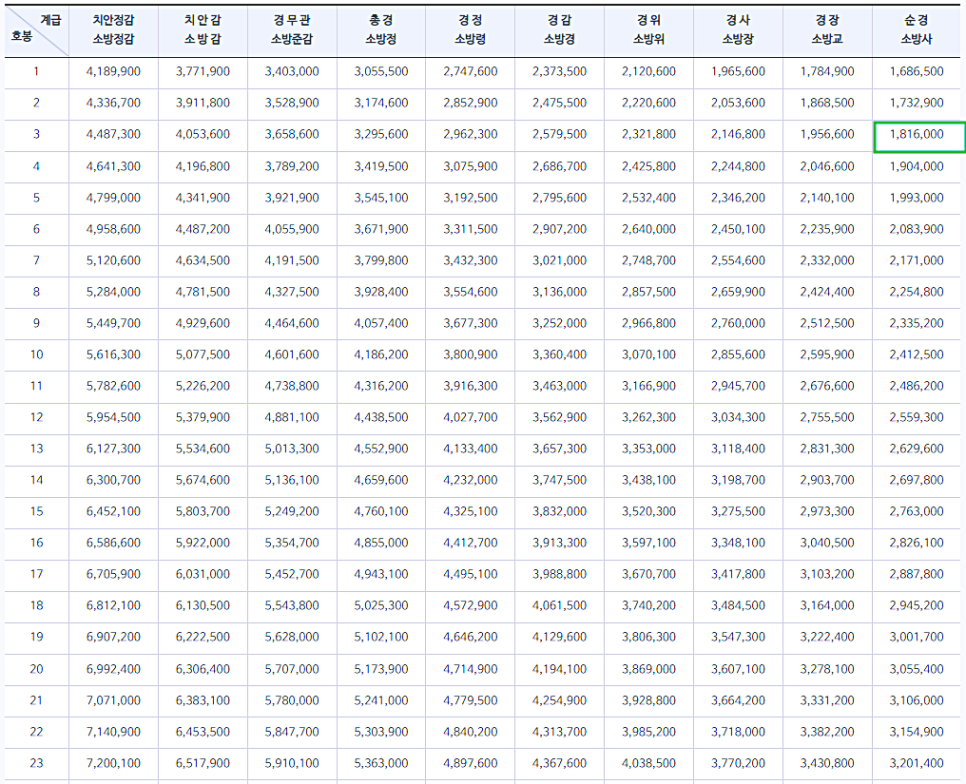
Task: Select cell value 5,379,900
Action: tap(203, 418)
